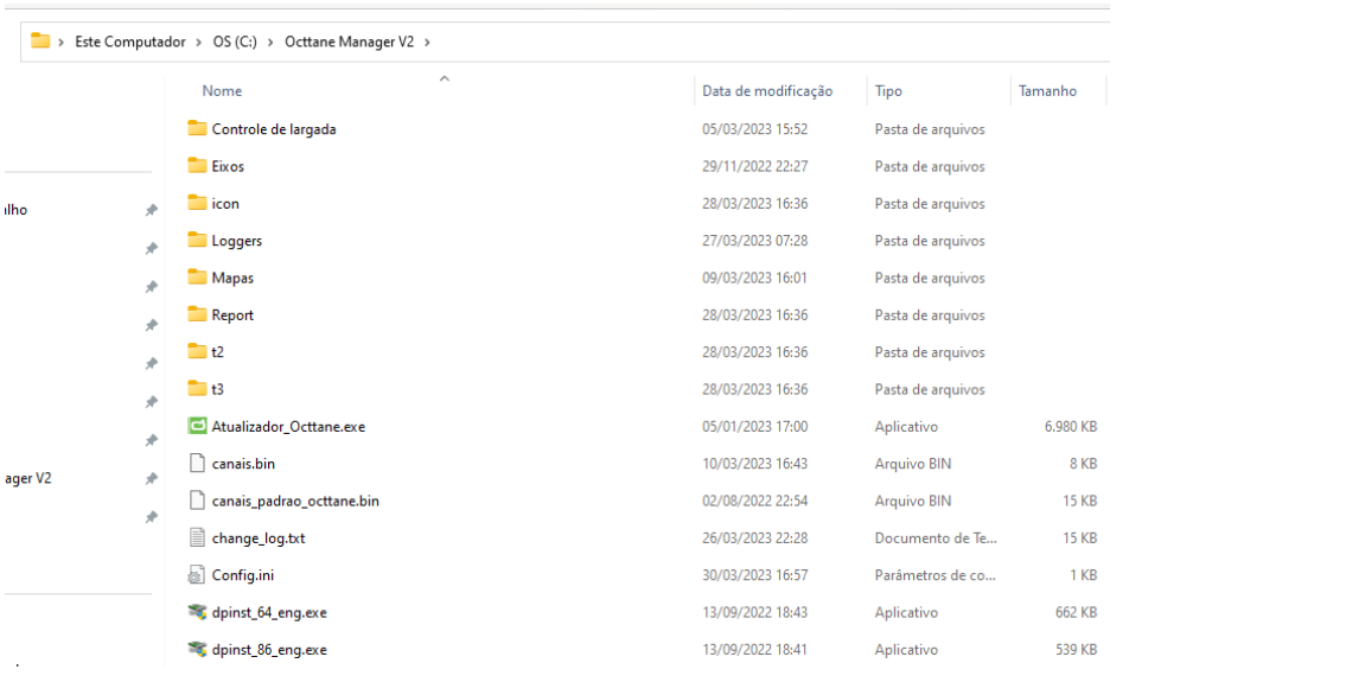Click the Tipo column header
Screen dimensions: 1365x682
888,91
